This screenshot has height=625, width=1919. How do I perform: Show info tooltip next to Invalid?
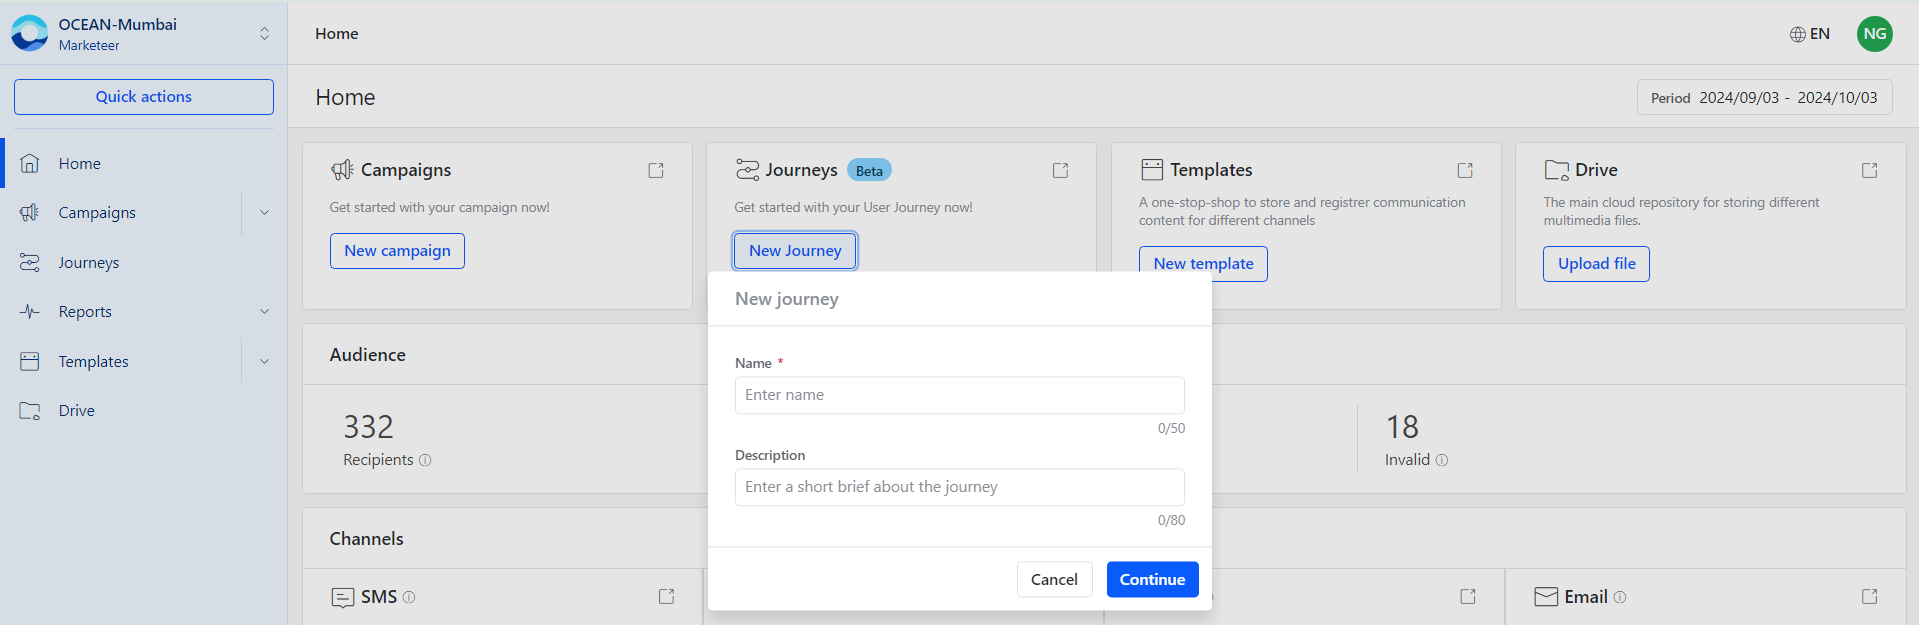[1442, 460]
